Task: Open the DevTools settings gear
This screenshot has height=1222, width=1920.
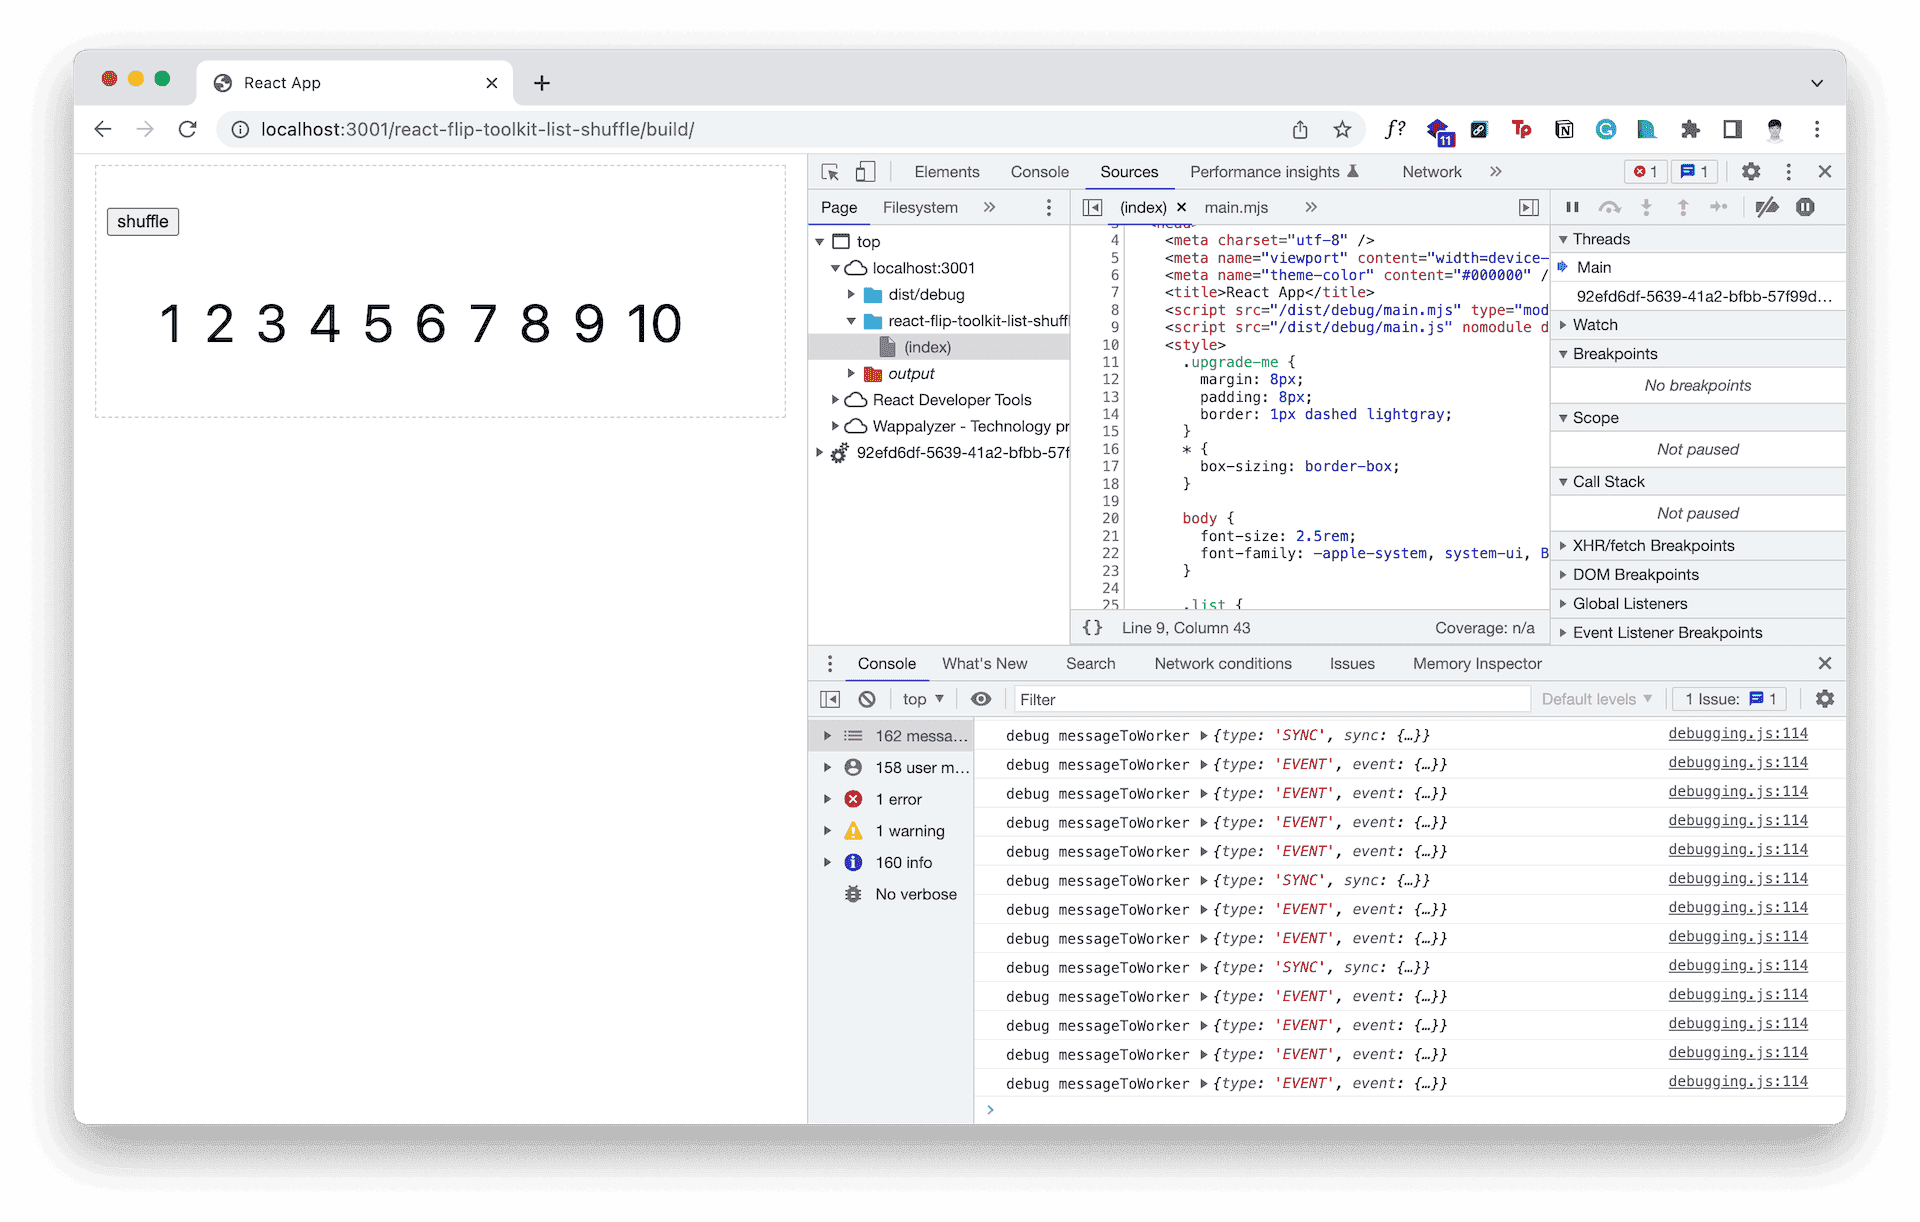Action: [x=1751, y=172]
